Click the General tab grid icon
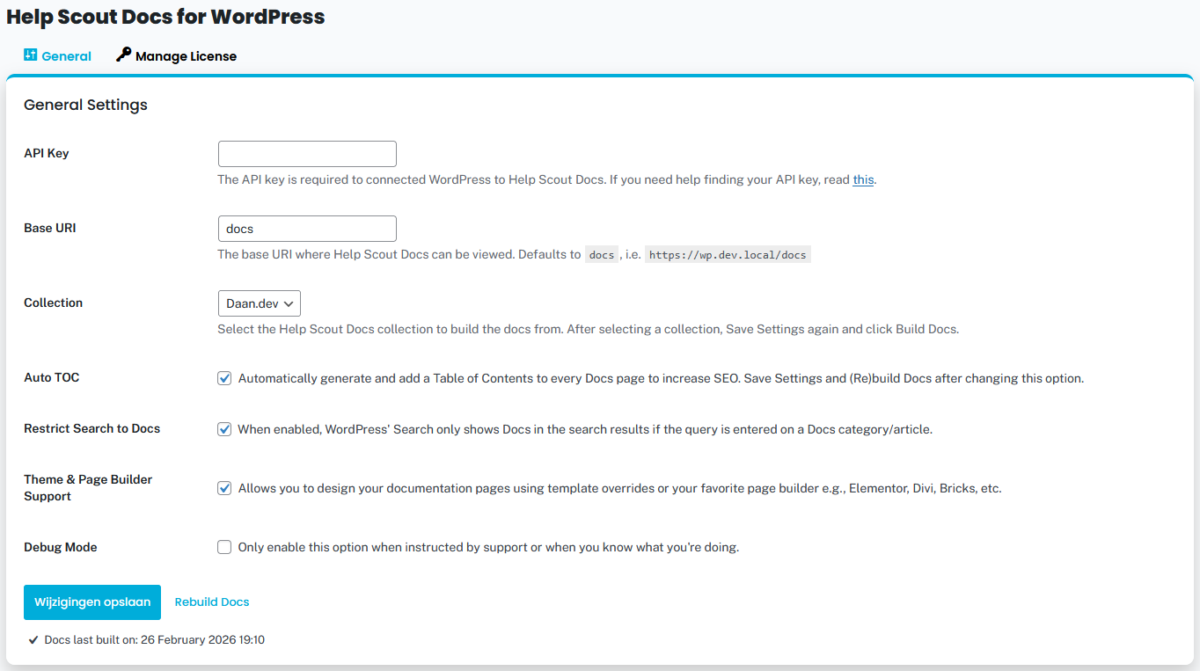 click(x=30, y=55)
